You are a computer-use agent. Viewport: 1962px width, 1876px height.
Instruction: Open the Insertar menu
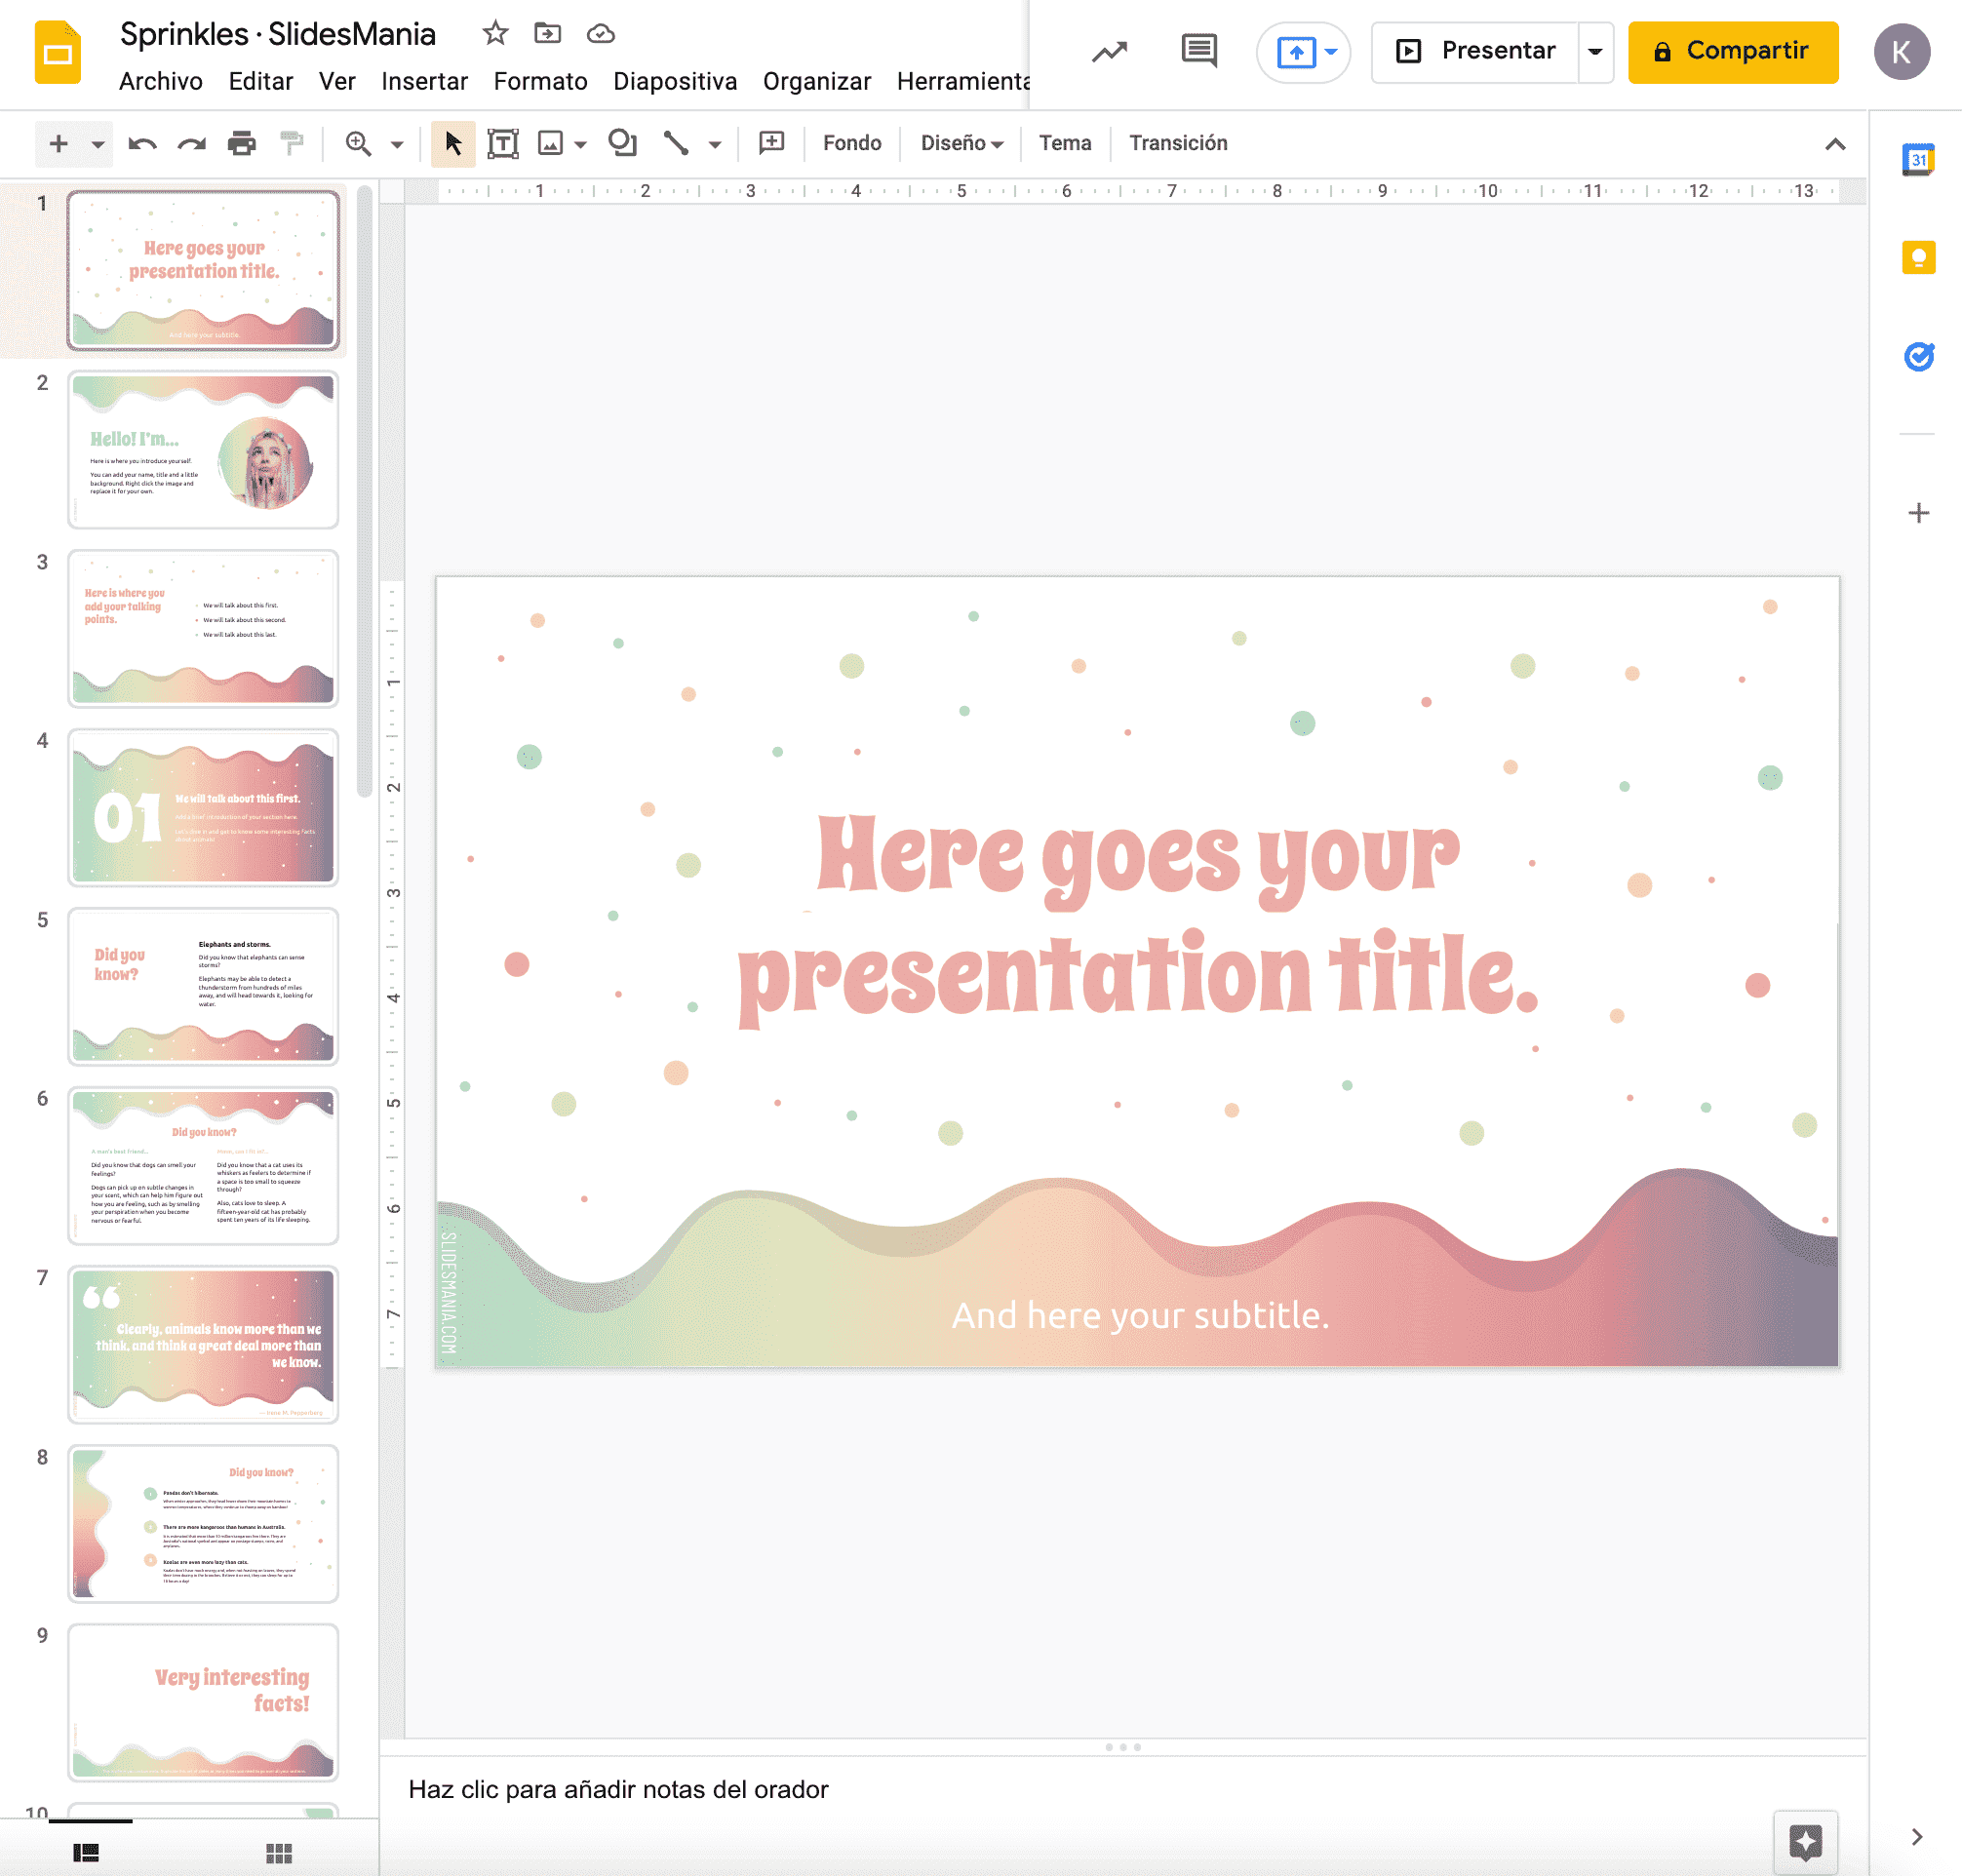tap(424, 81)
